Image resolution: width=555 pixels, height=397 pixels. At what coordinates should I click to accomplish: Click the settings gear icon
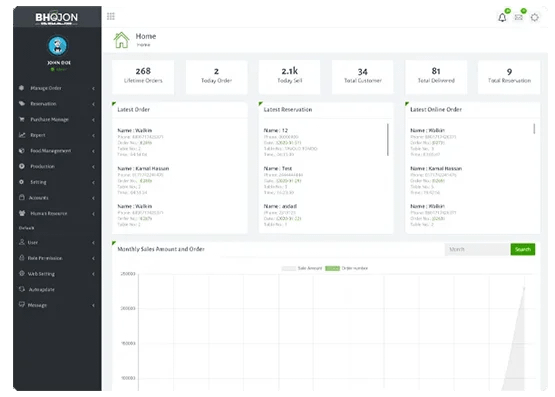tap(535, 17)
